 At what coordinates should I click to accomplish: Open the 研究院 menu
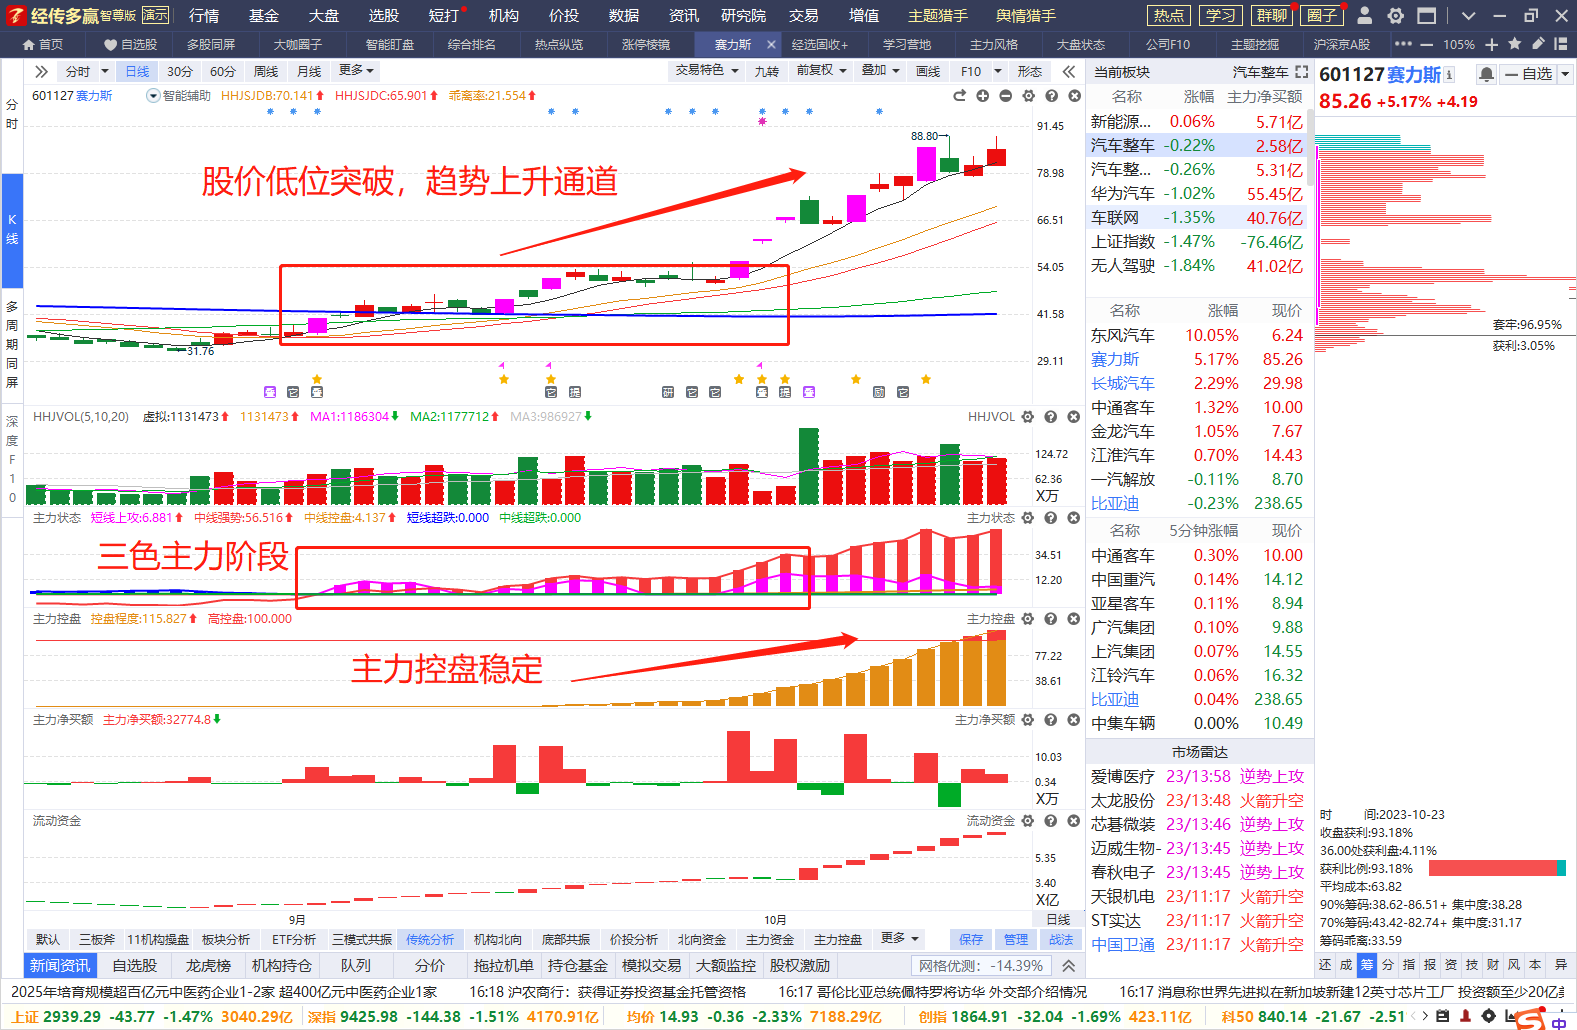(x=743, y=15)
